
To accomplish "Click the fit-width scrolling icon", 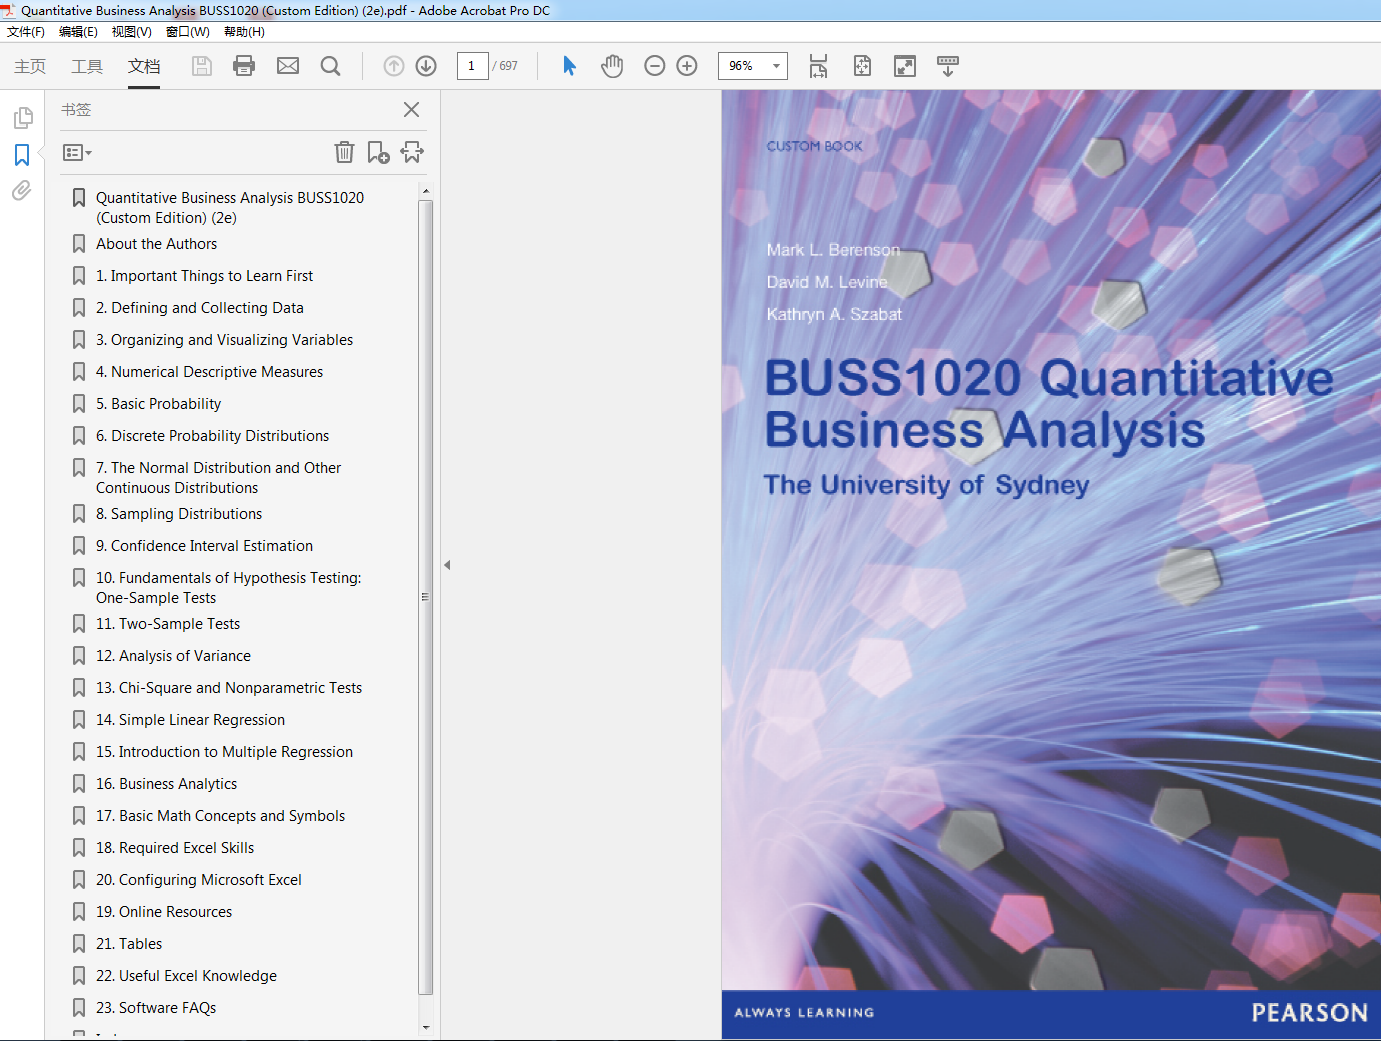I will coord(819,66).
